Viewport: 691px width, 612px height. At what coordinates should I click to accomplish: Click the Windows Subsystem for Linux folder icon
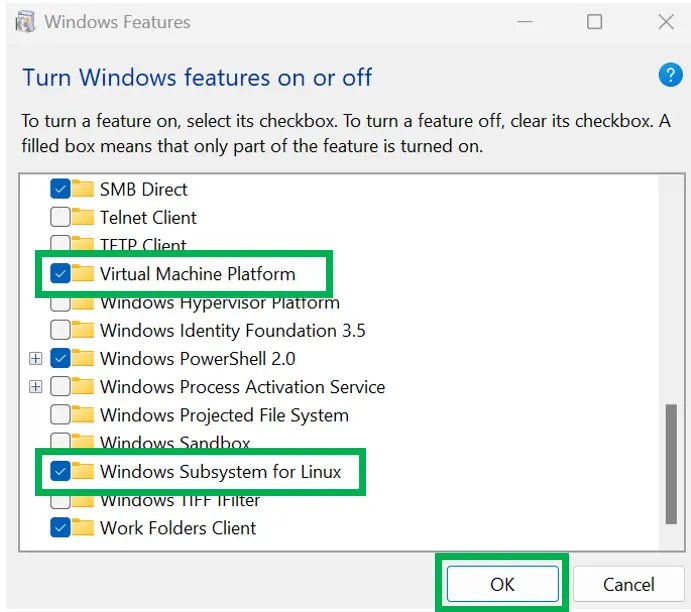(82, 471)
